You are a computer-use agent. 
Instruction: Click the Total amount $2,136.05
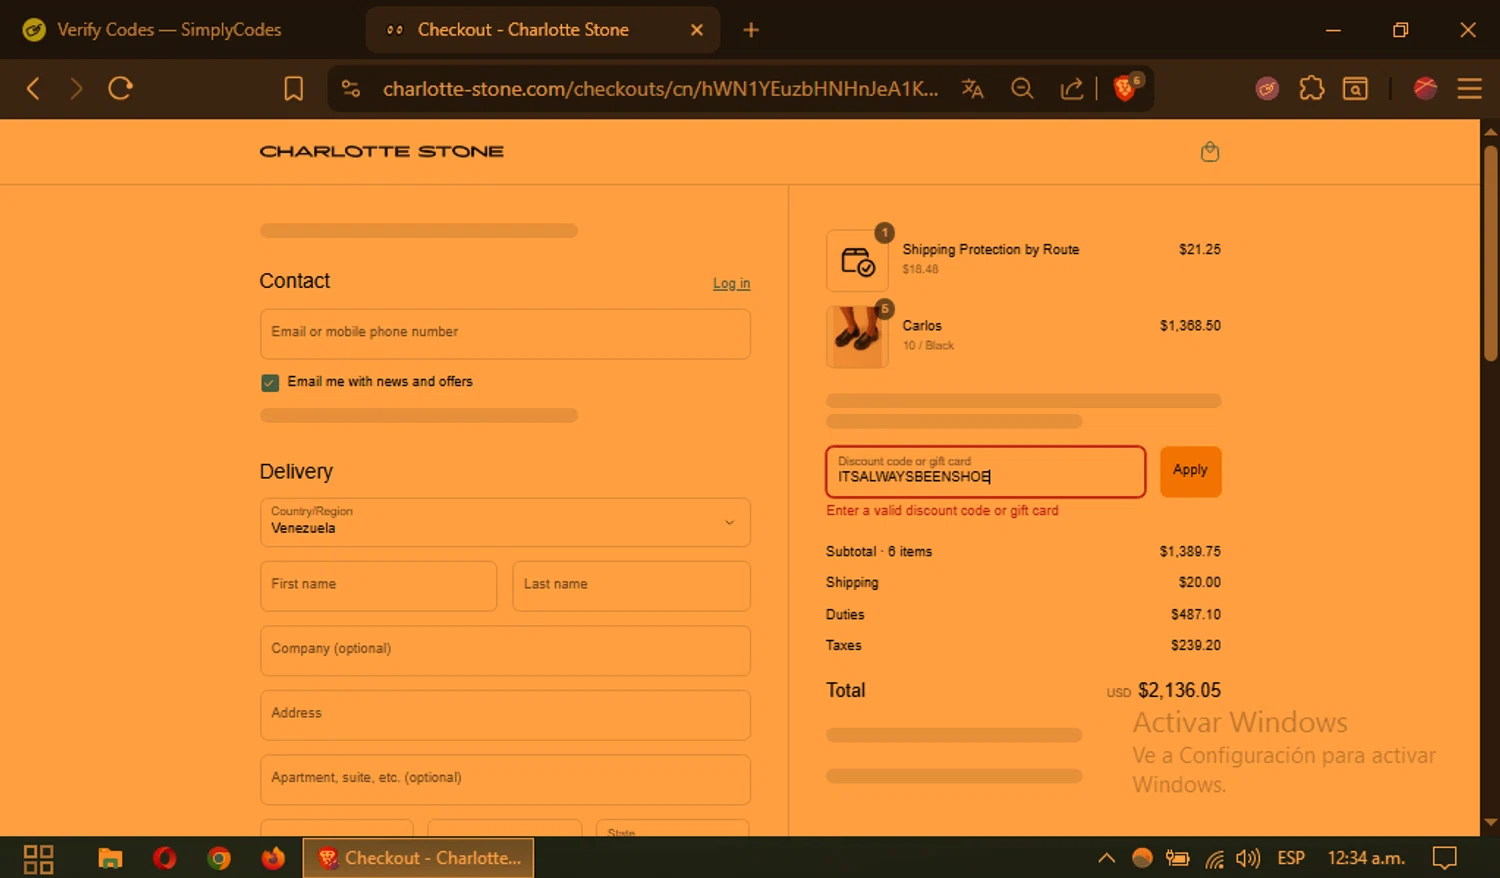pyautogui.click(x=1179, y=691)
